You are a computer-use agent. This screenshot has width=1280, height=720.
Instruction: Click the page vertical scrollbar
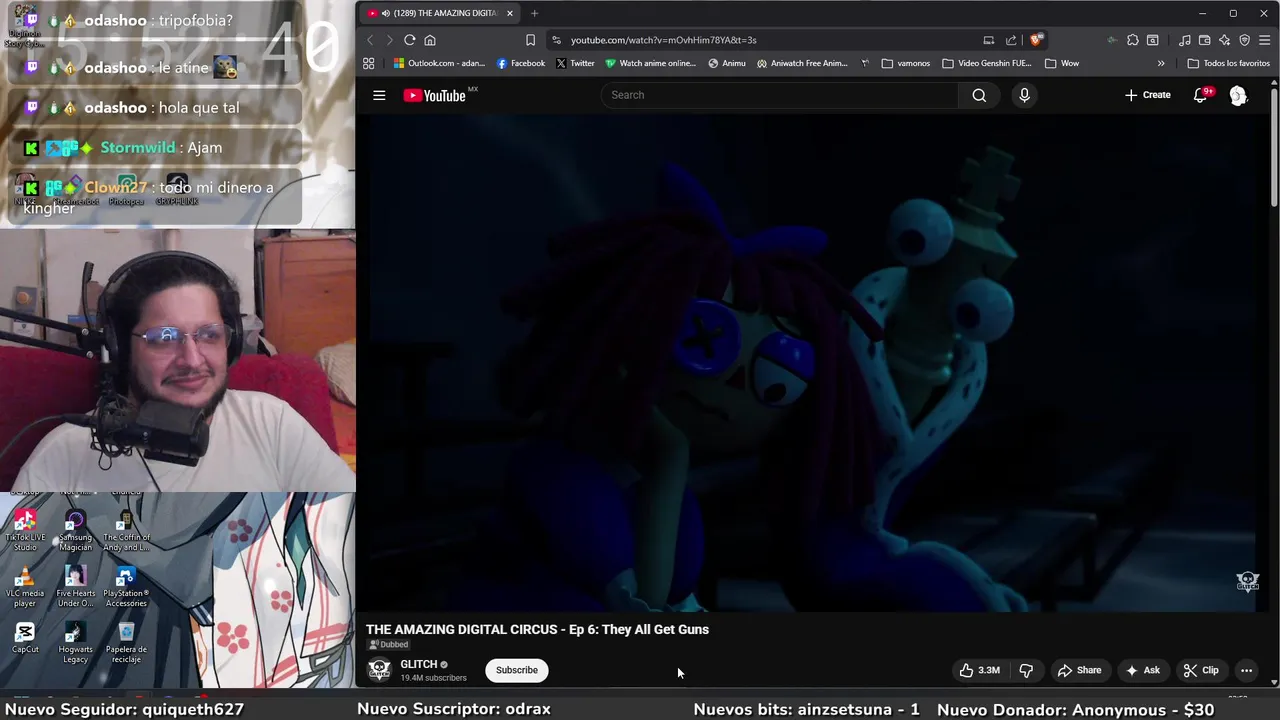[x=1274, y=150]
